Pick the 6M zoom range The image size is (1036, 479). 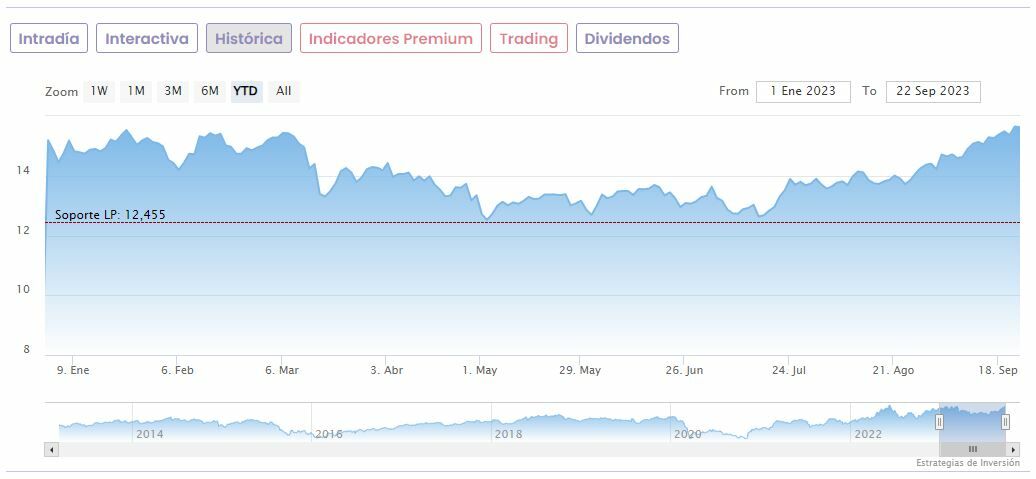[x=209, y=91]
